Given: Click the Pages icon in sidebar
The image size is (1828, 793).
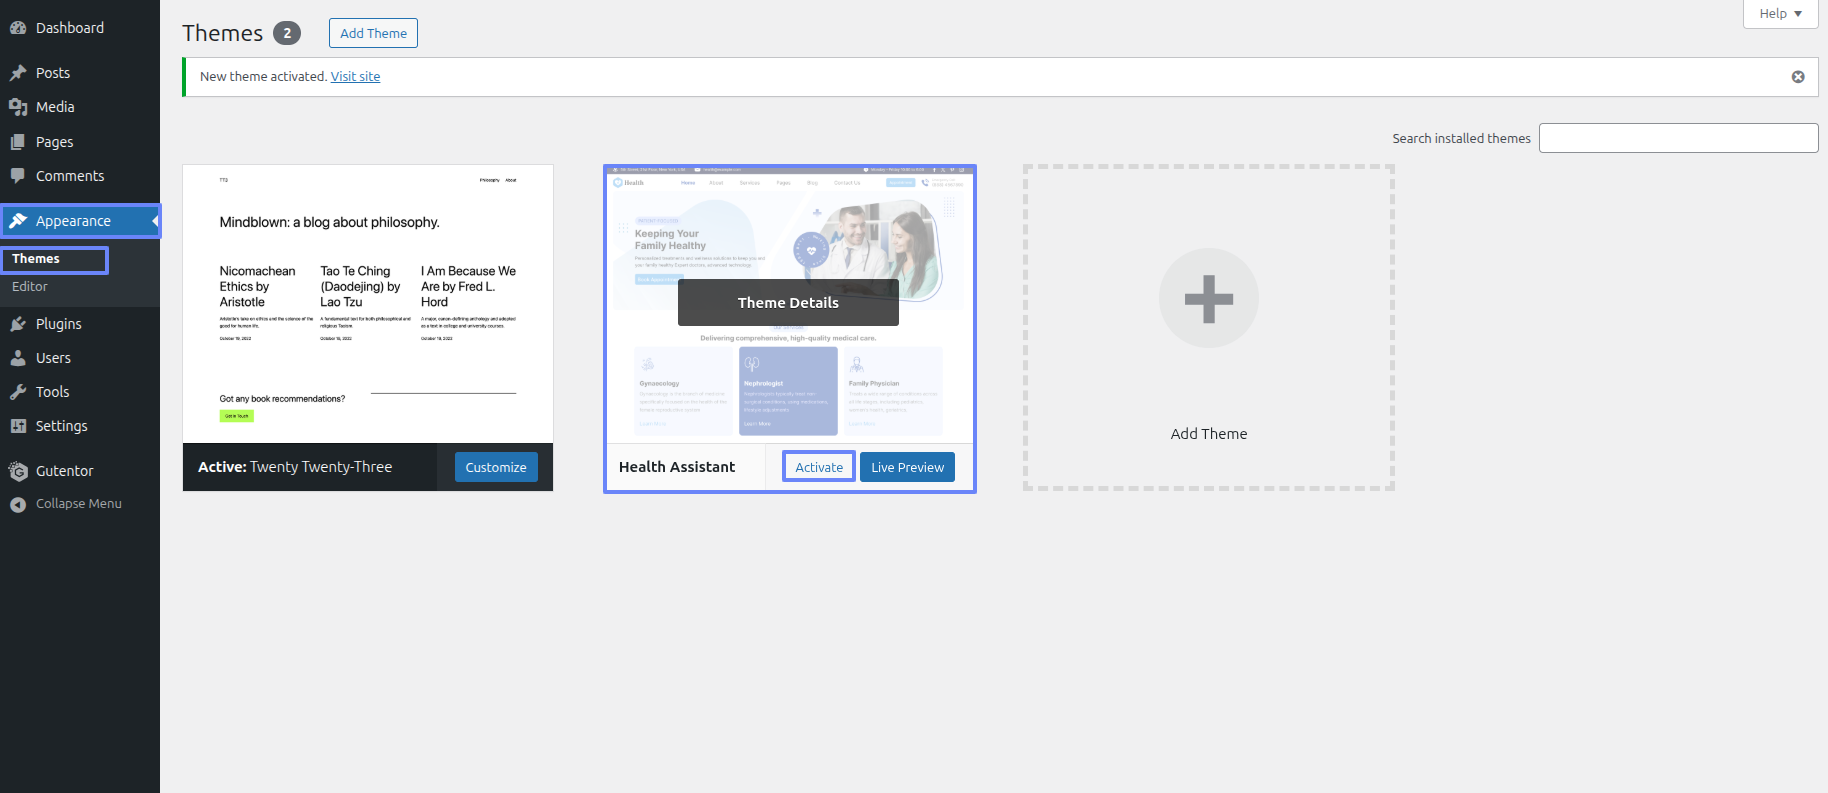Looking at the screenshot, I should point(18,142).
